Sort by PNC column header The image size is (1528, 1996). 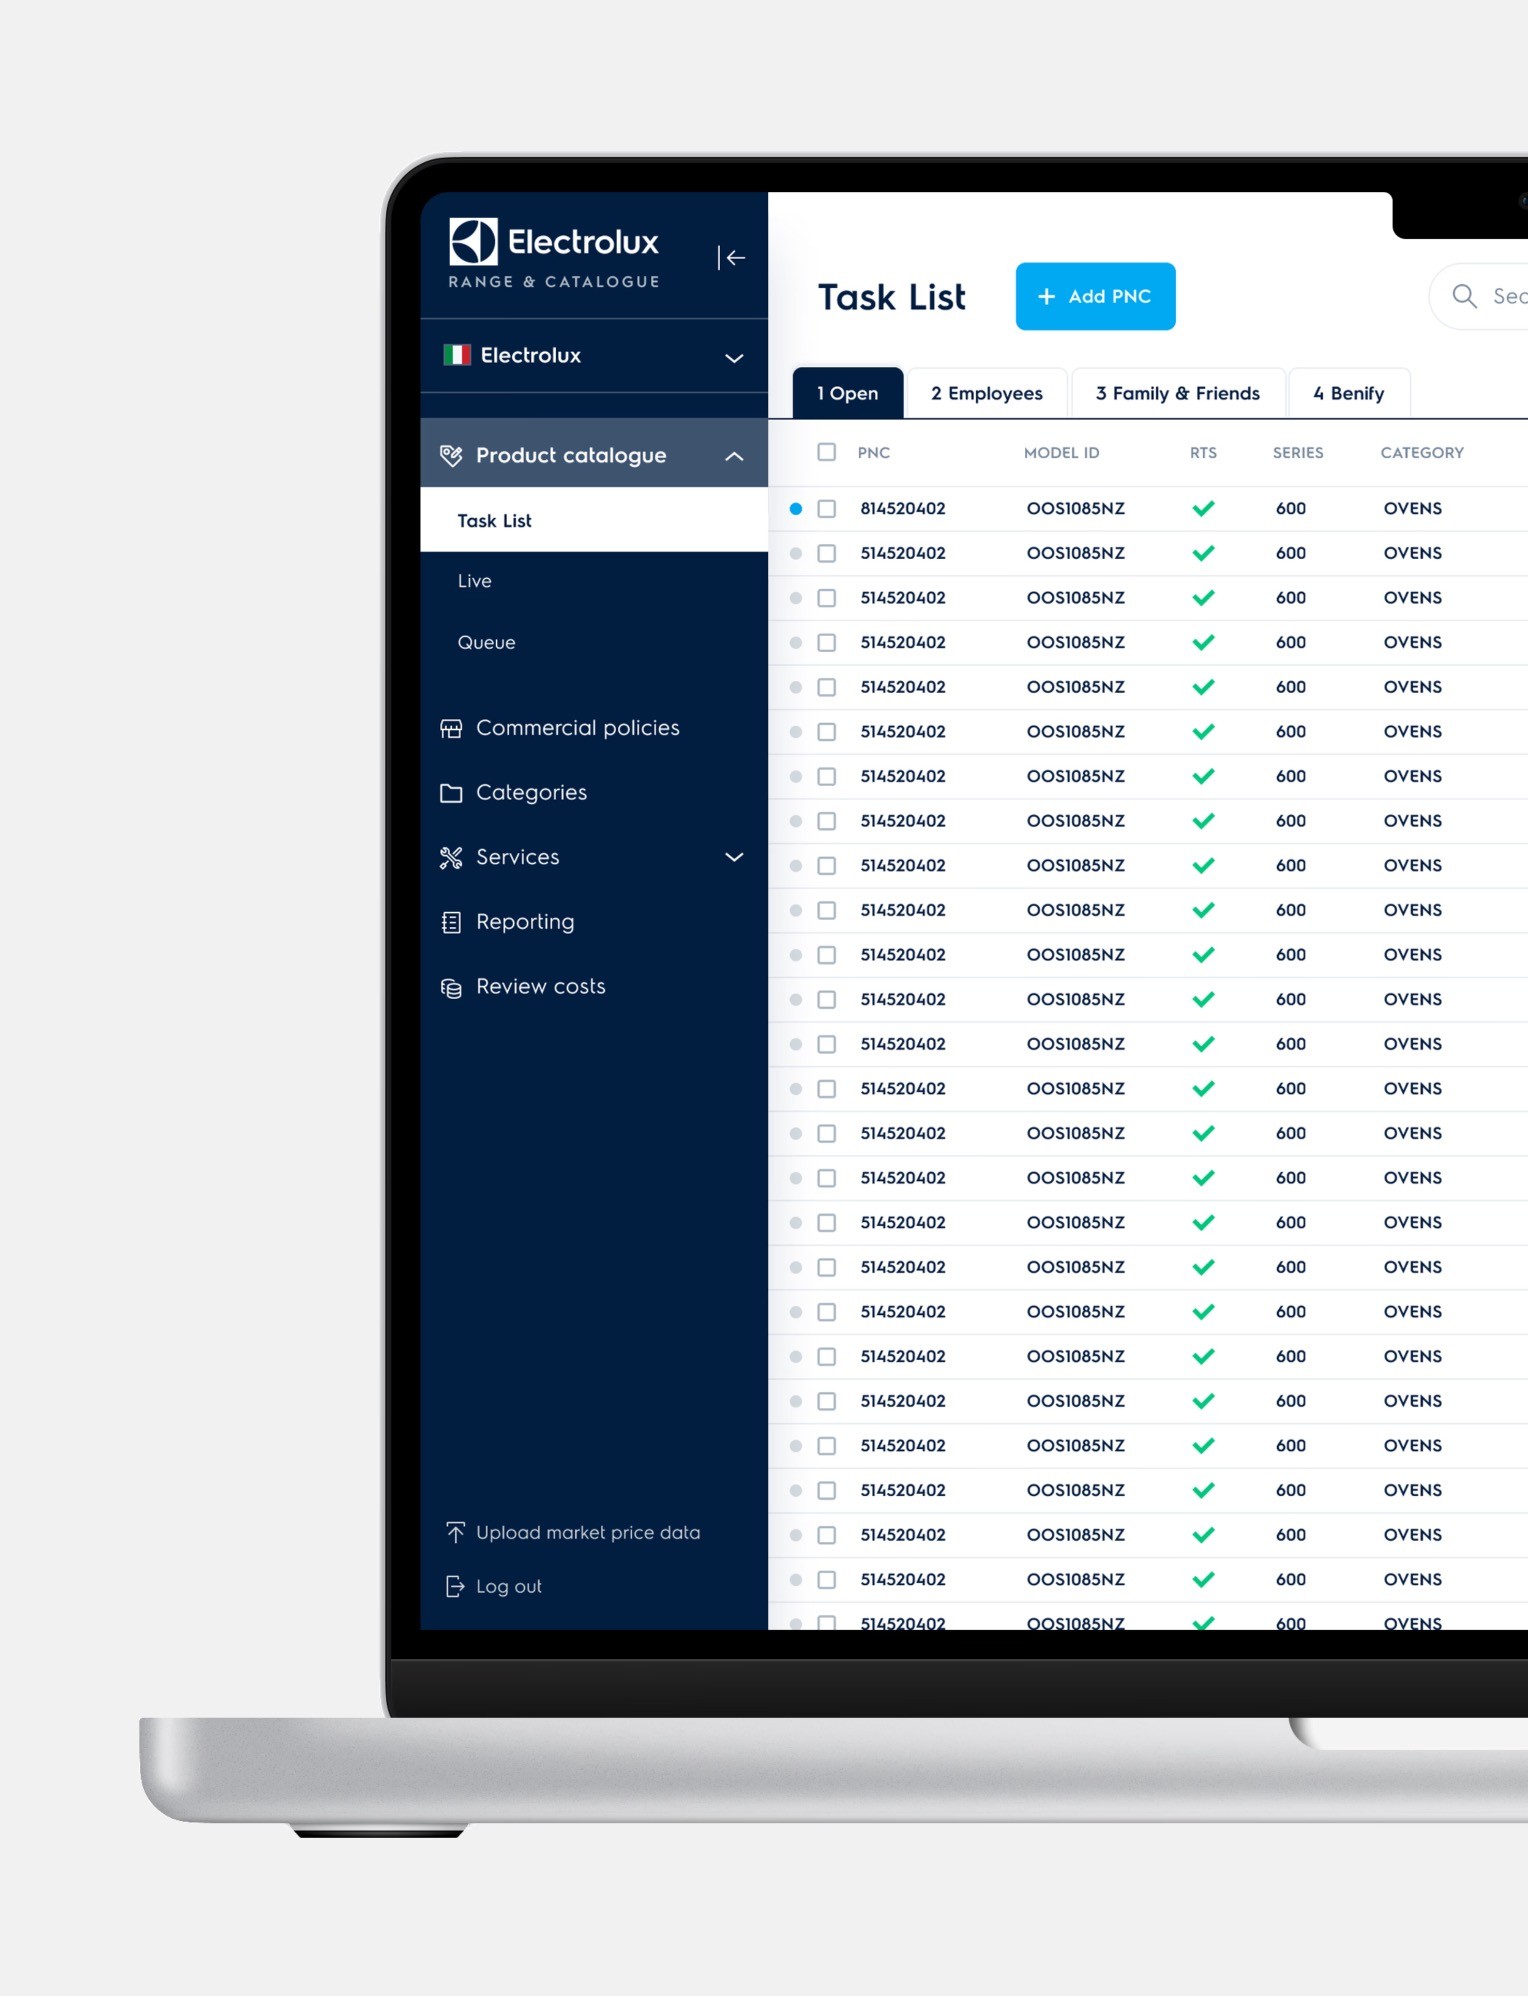click(874, 453)
